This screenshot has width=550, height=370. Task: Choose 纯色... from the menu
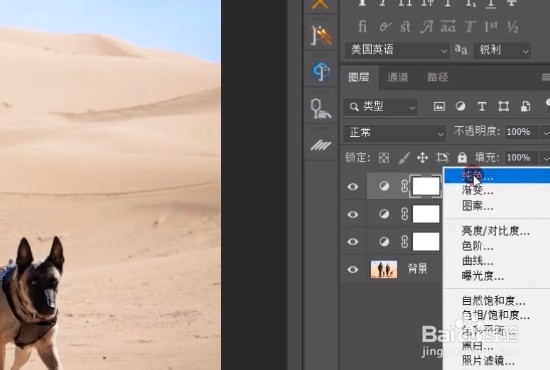point(497,176)
